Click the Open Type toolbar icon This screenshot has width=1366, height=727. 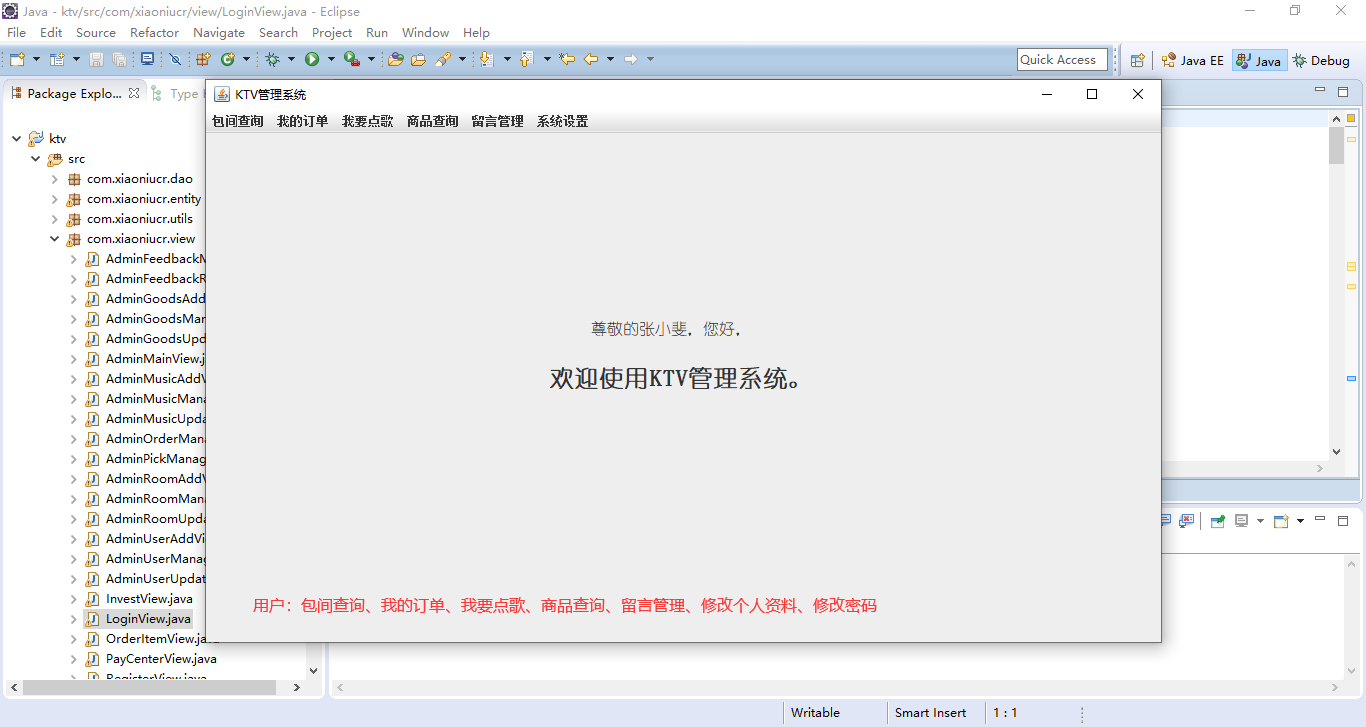(x=395, y=60)
